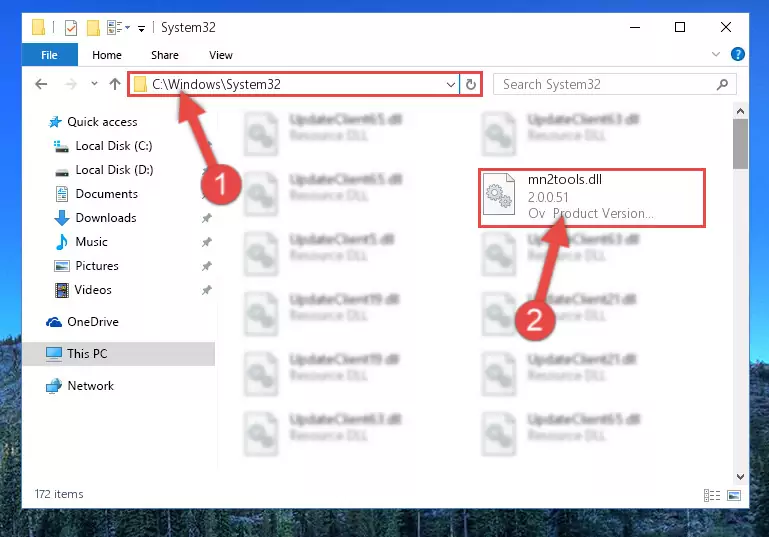Screen dimensions: 769x537
Task: Select OneDrive in the navigation pane
Action: 93,322
